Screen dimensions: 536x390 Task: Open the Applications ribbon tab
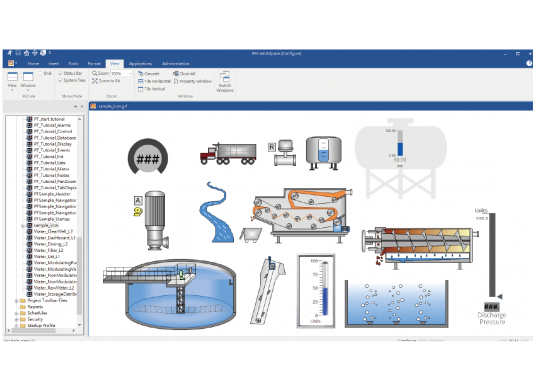tap(140, 64)
